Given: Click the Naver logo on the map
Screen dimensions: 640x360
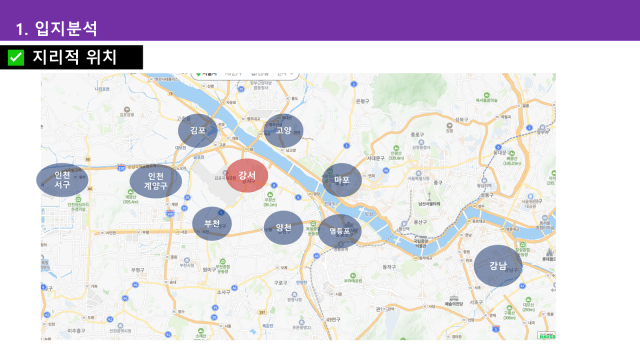Looking at the screenshot, I should [x=547, y=336].
